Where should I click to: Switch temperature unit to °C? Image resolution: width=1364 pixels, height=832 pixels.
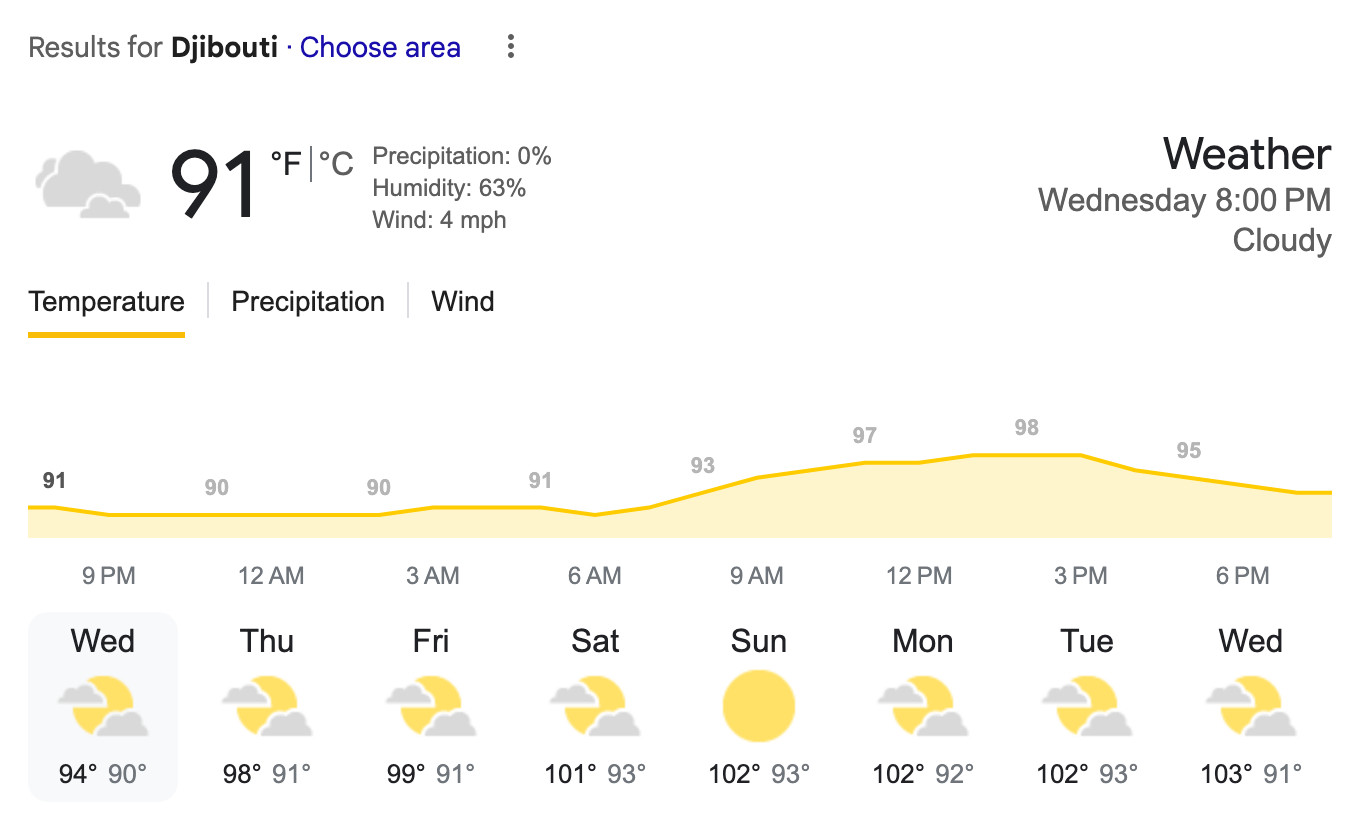coord(337,164)
